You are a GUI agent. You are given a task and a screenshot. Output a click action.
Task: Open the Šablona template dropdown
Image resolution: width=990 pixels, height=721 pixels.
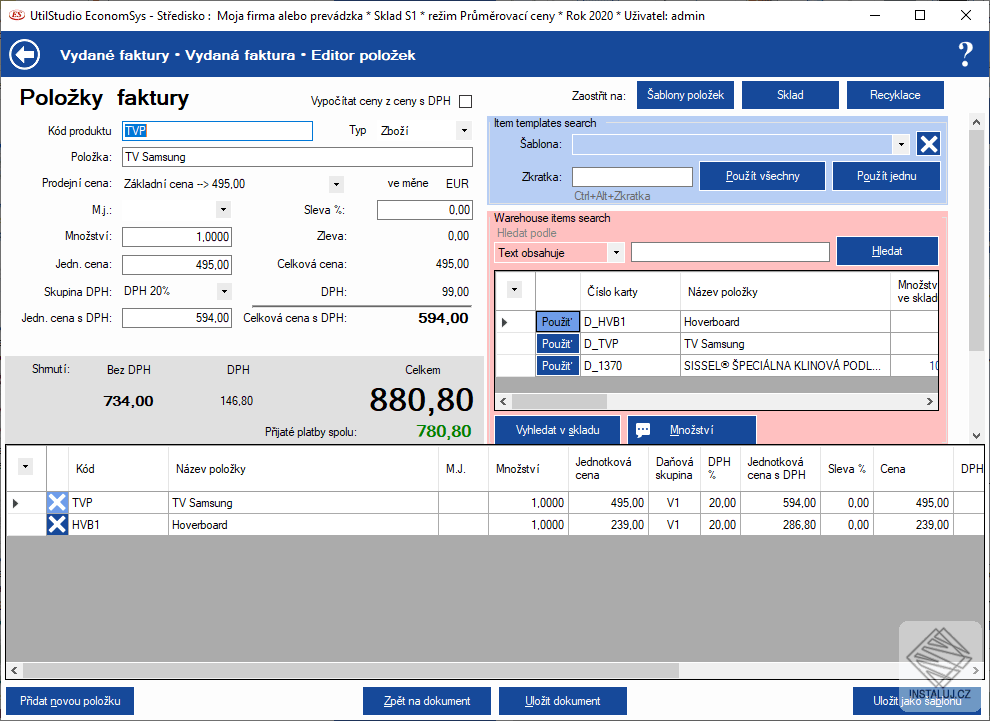click(x=901, y=144)
